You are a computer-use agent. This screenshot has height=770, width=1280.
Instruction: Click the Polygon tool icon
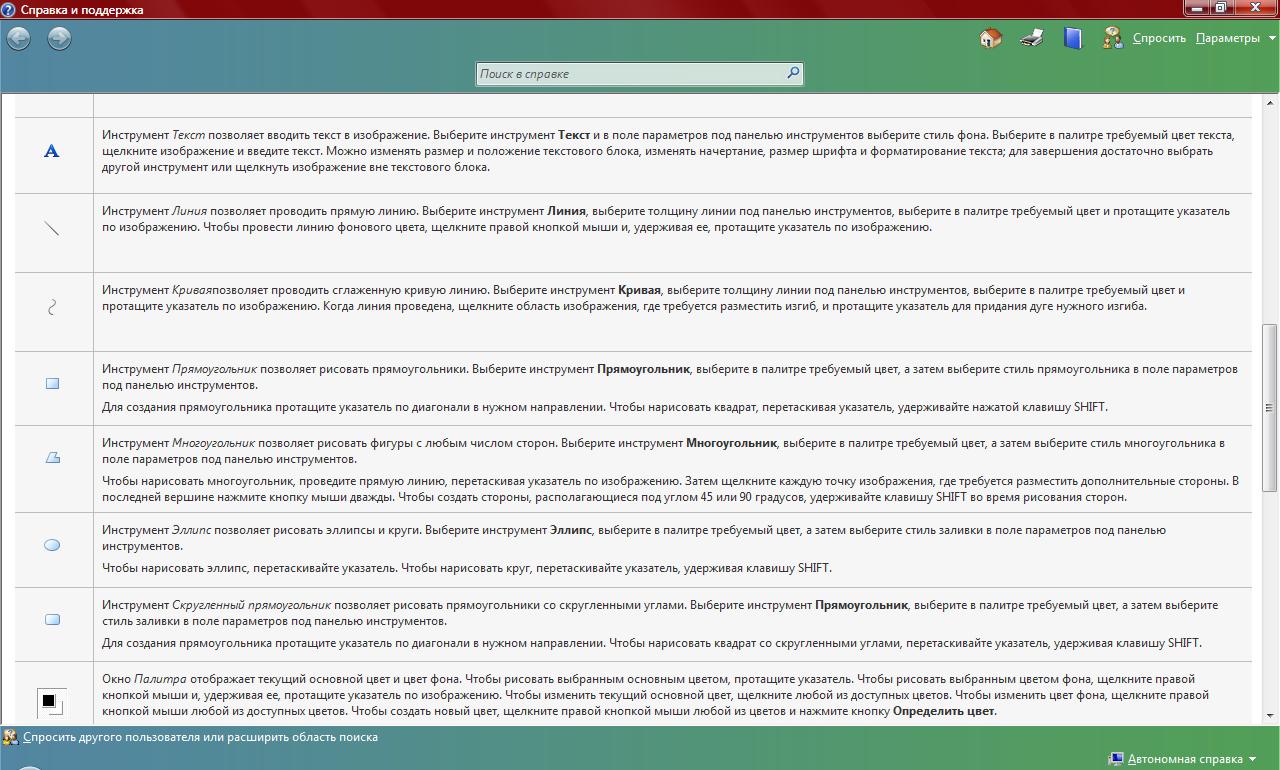[52, 457]
